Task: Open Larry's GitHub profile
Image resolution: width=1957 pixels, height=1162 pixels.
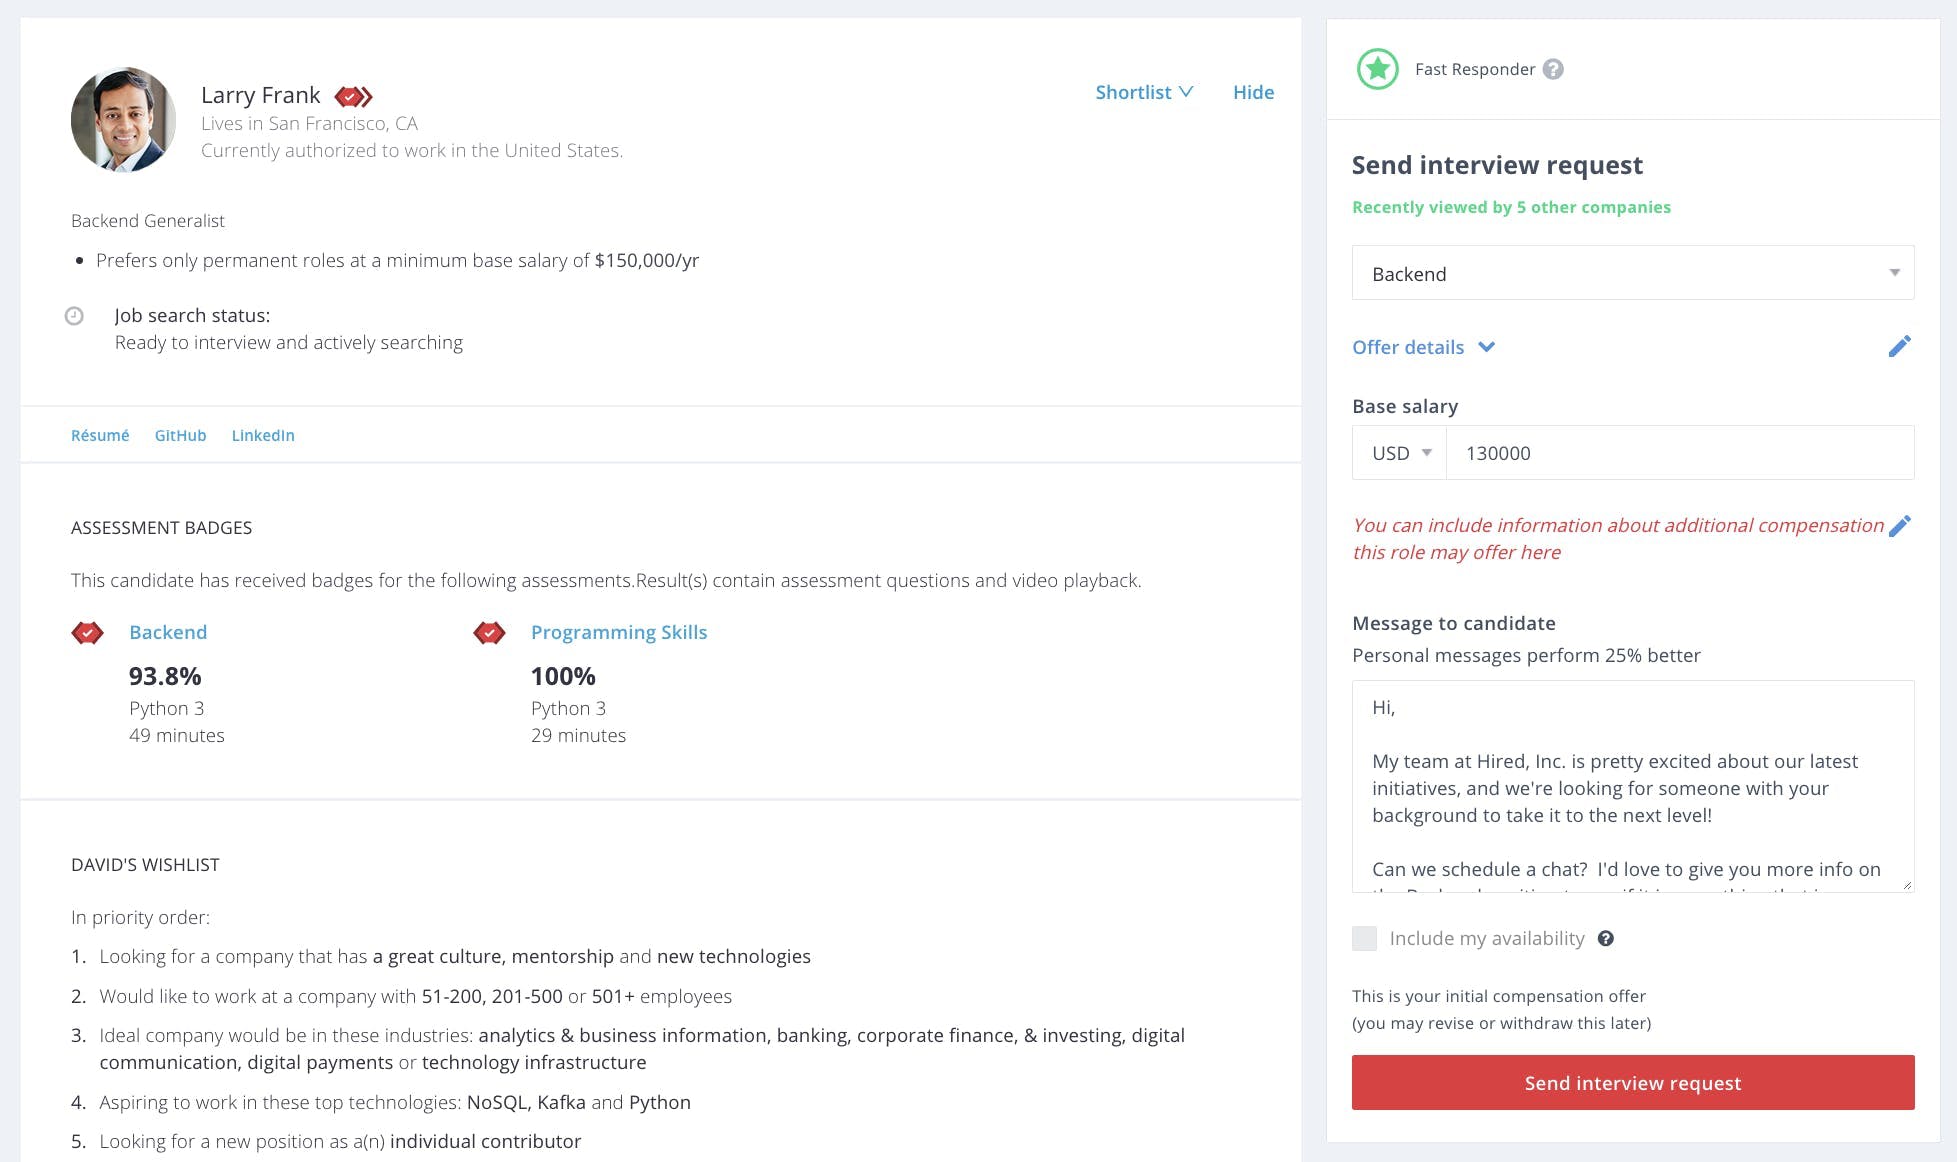Action: coord(180,435)
